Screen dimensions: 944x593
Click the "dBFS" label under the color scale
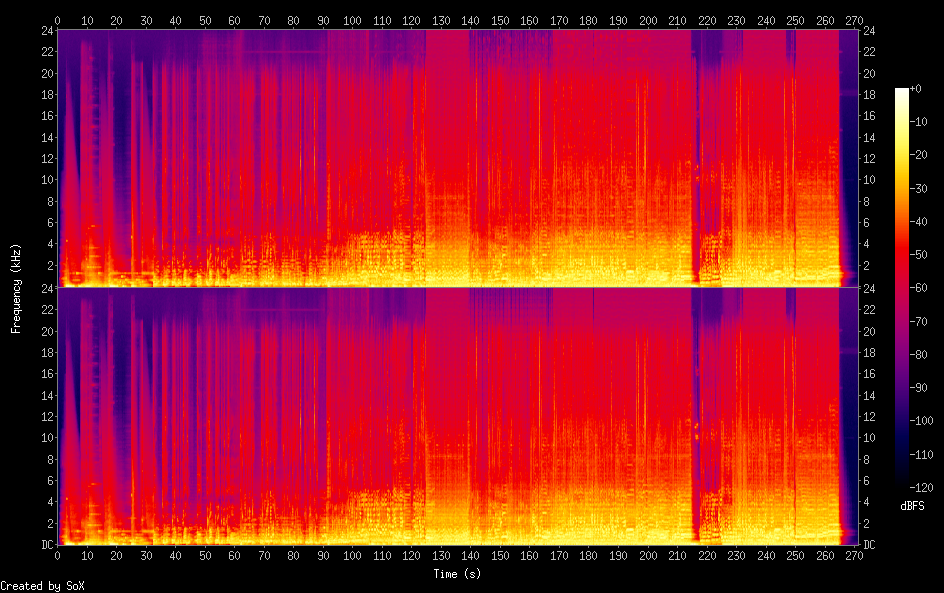912,506
